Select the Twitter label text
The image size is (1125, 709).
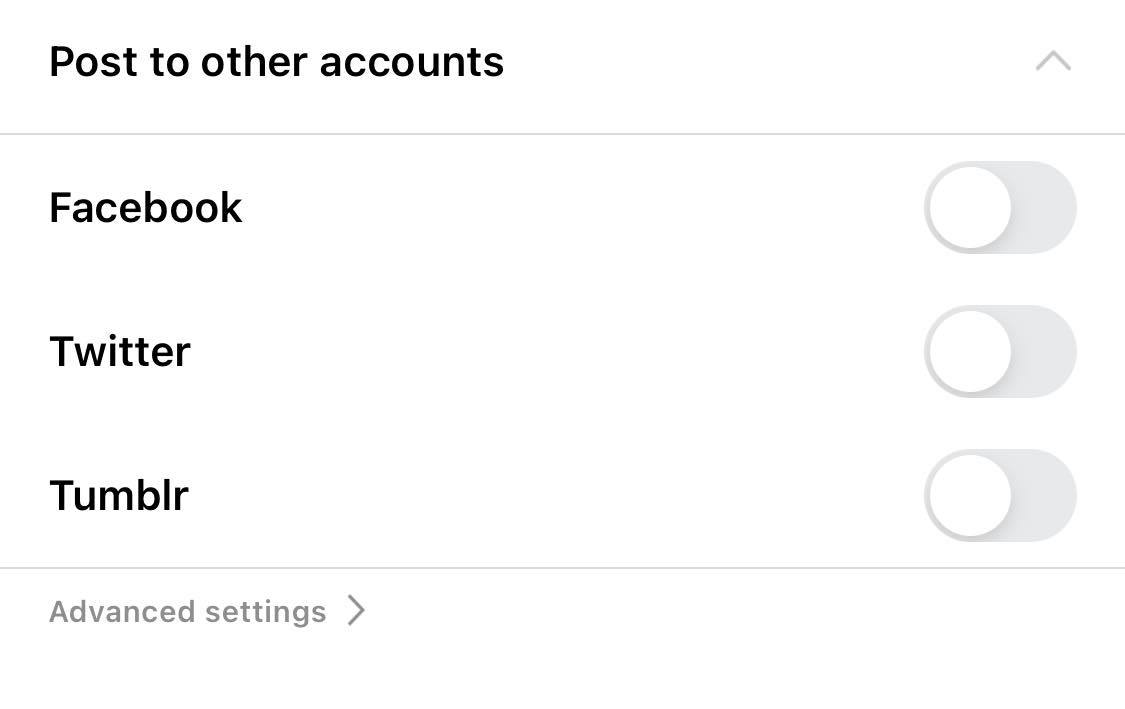120,352
